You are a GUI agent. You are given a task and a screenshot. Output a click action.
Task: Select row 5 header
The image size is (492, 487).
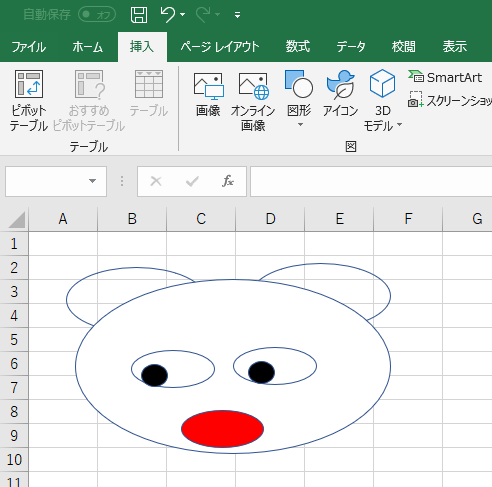coord(14,340)
